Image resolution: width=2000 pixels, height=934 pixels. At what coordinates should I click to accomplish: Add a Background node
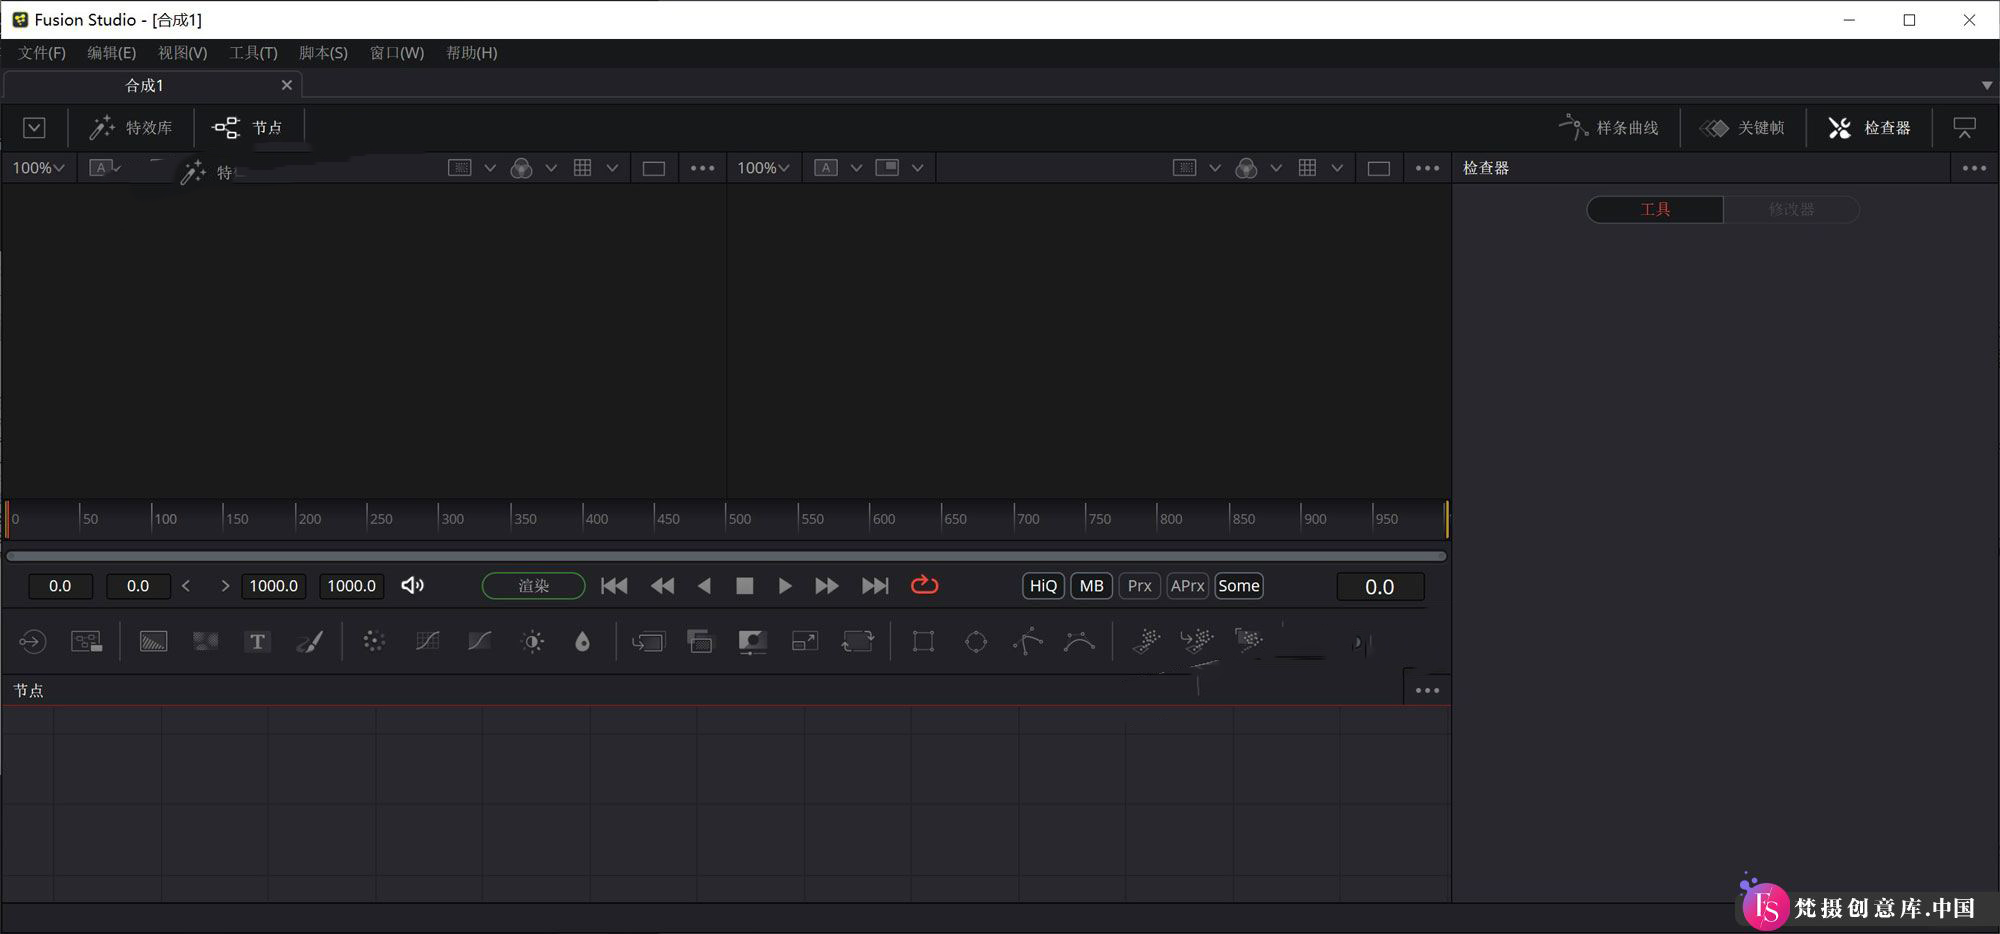click(153, 642)
